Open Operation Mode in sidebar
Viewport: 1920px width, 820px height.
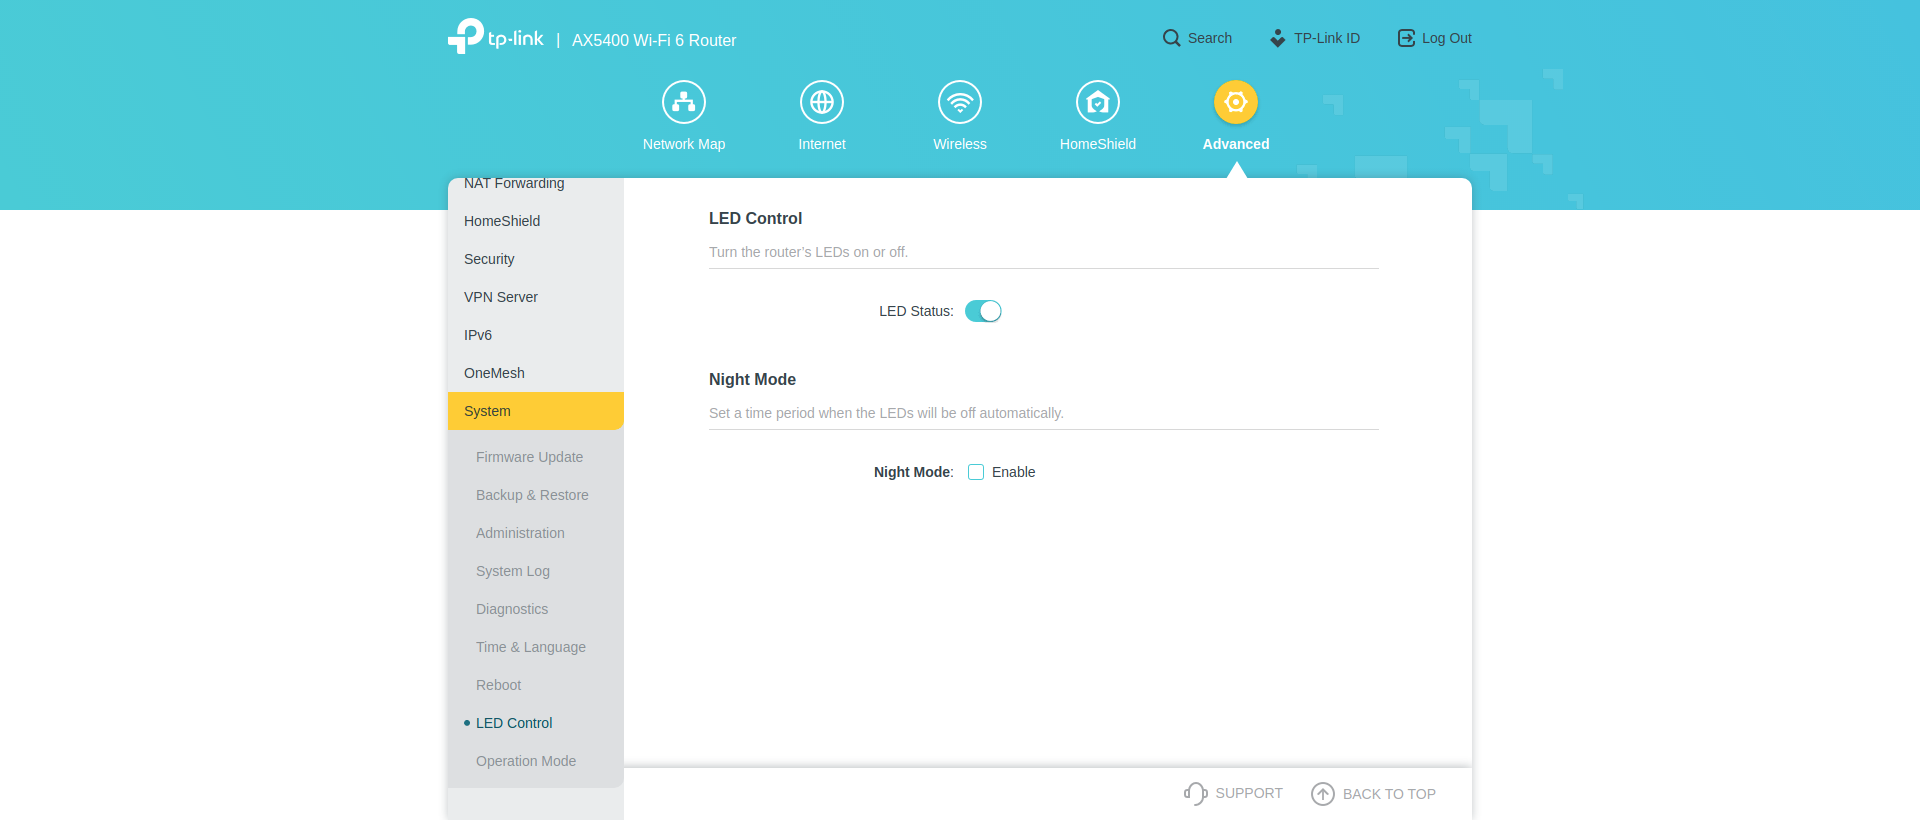pos(526,761)
